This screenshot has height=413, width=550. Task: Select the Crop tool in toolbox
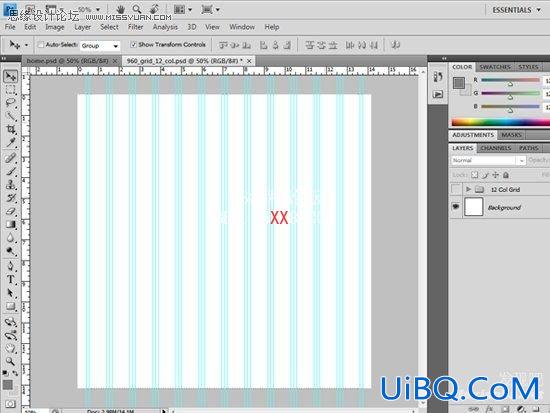[11, 129]
